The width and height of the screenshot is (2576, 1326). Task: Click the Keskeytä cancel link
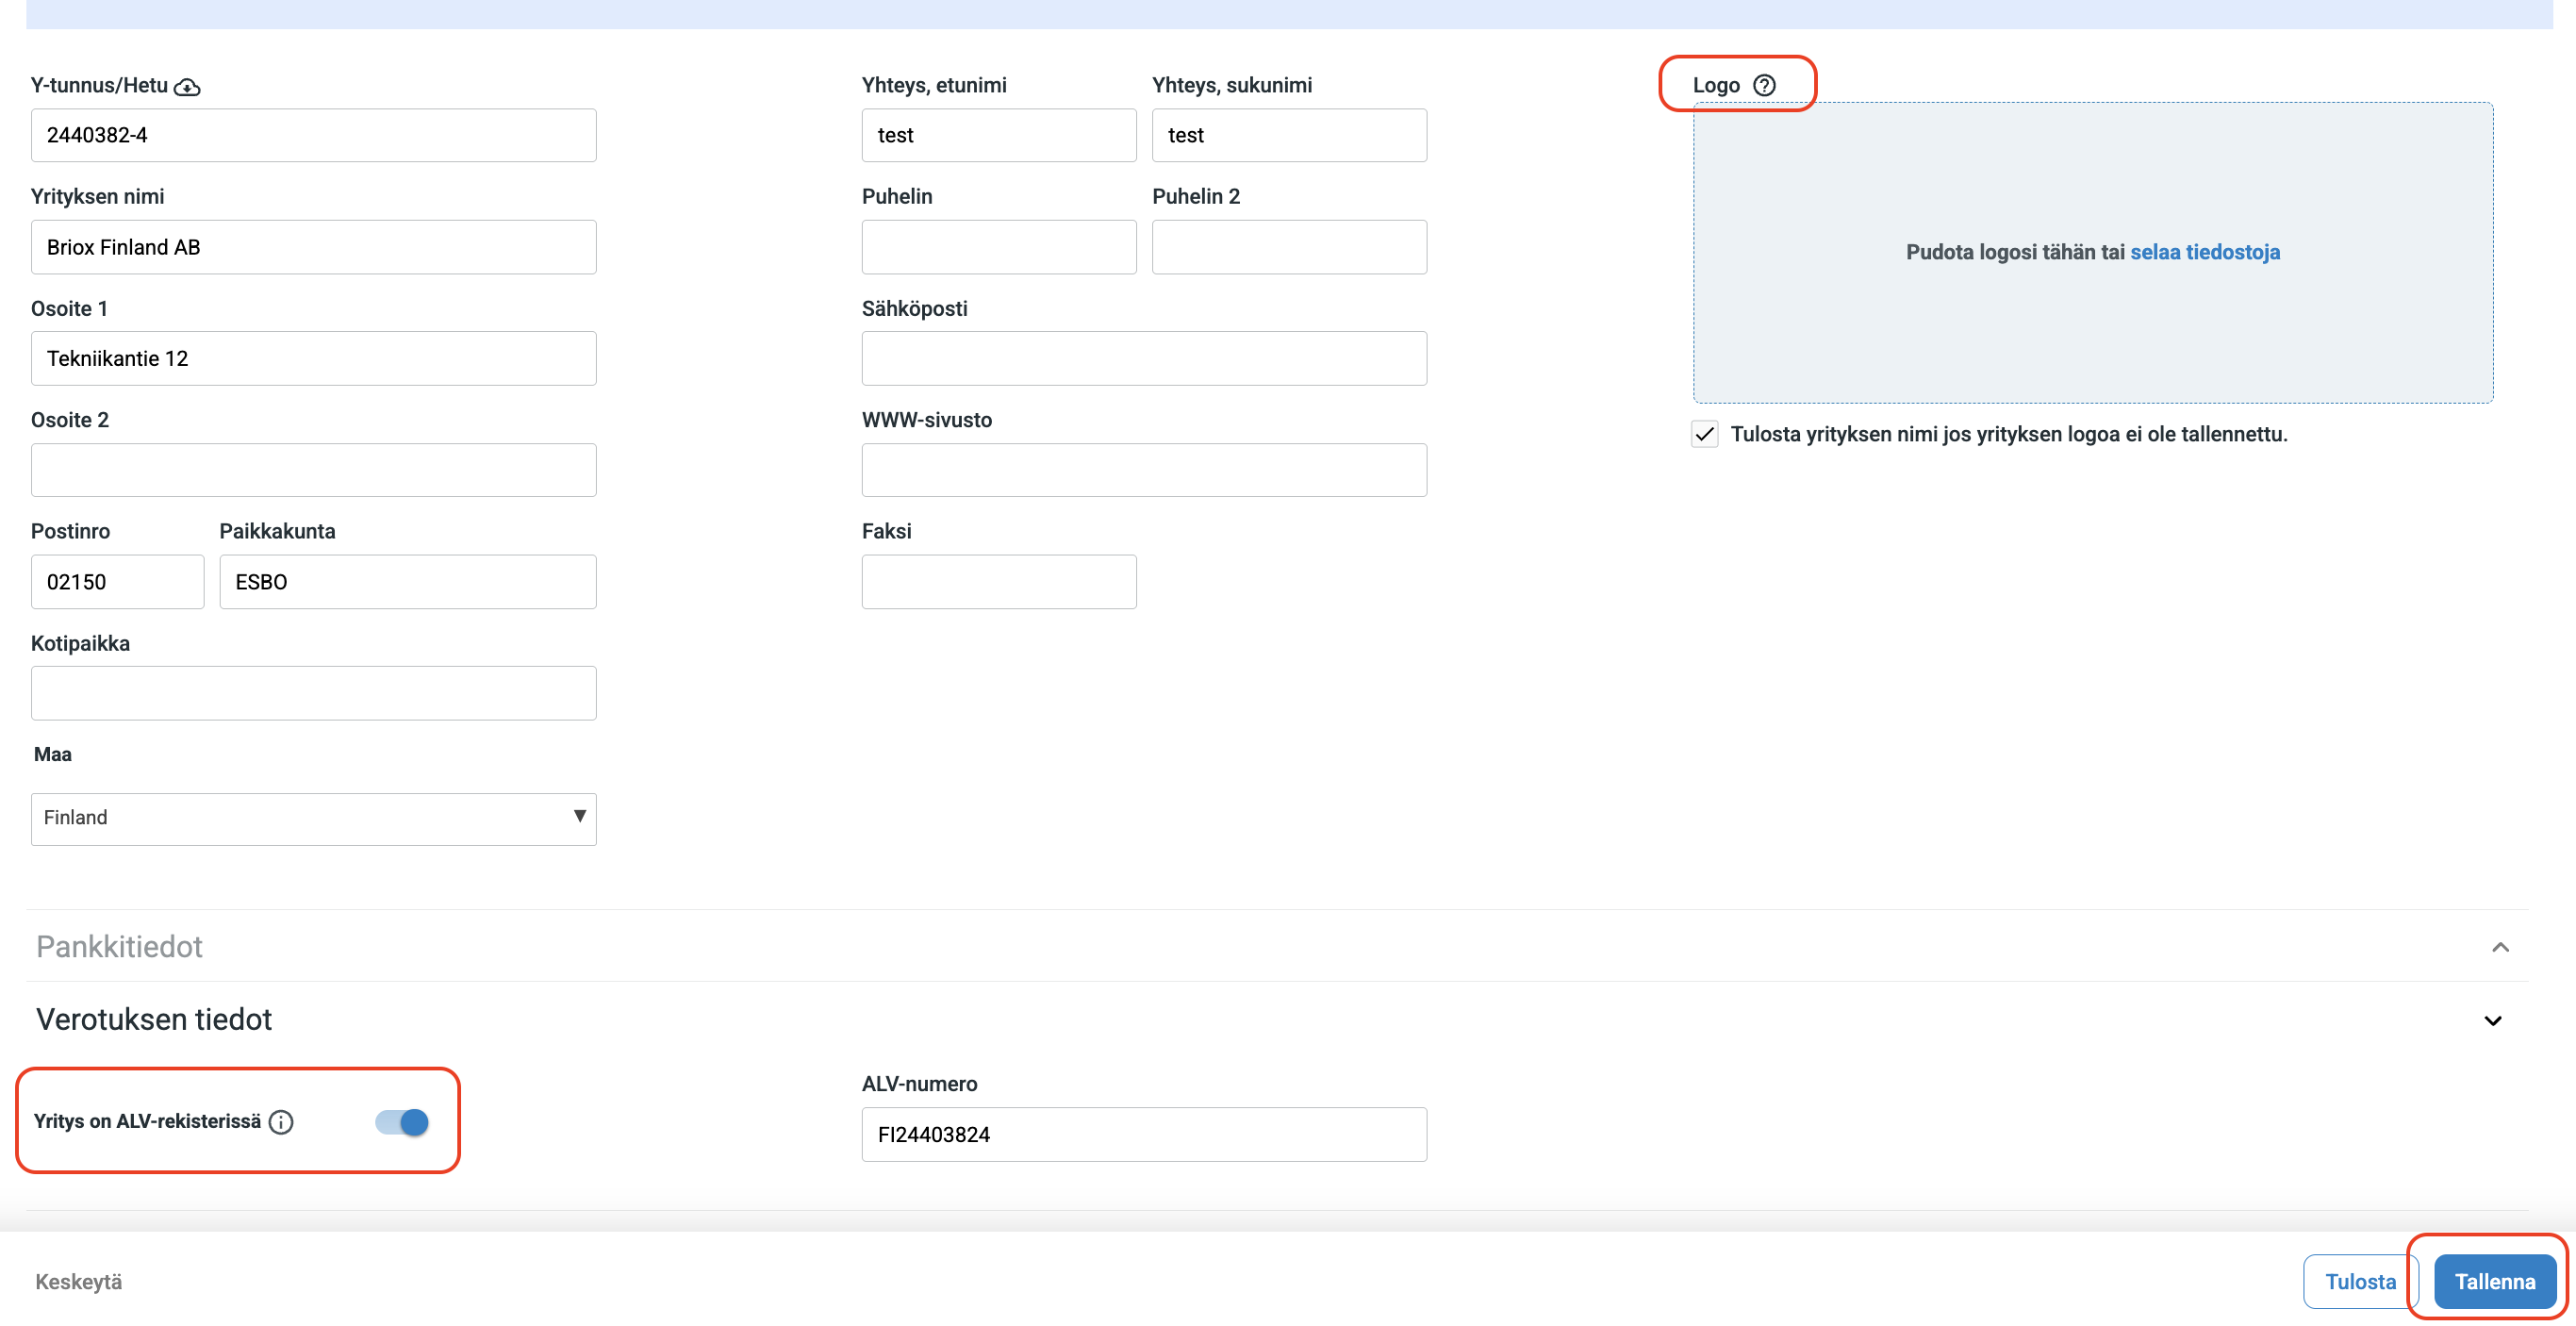point(79,1281)
